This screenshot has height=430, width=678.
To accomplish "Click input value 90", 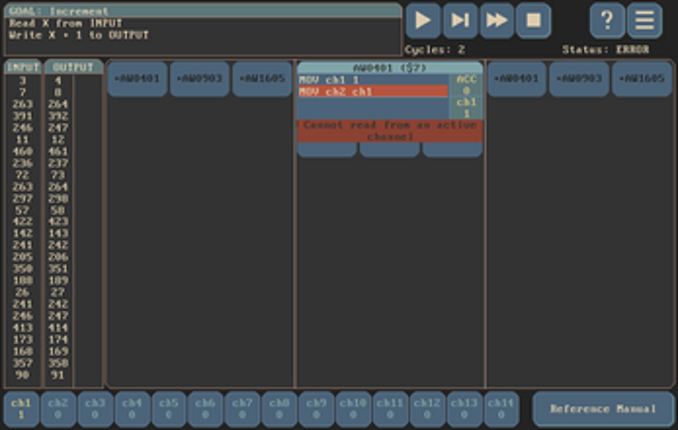I will [x=22, y=375].
